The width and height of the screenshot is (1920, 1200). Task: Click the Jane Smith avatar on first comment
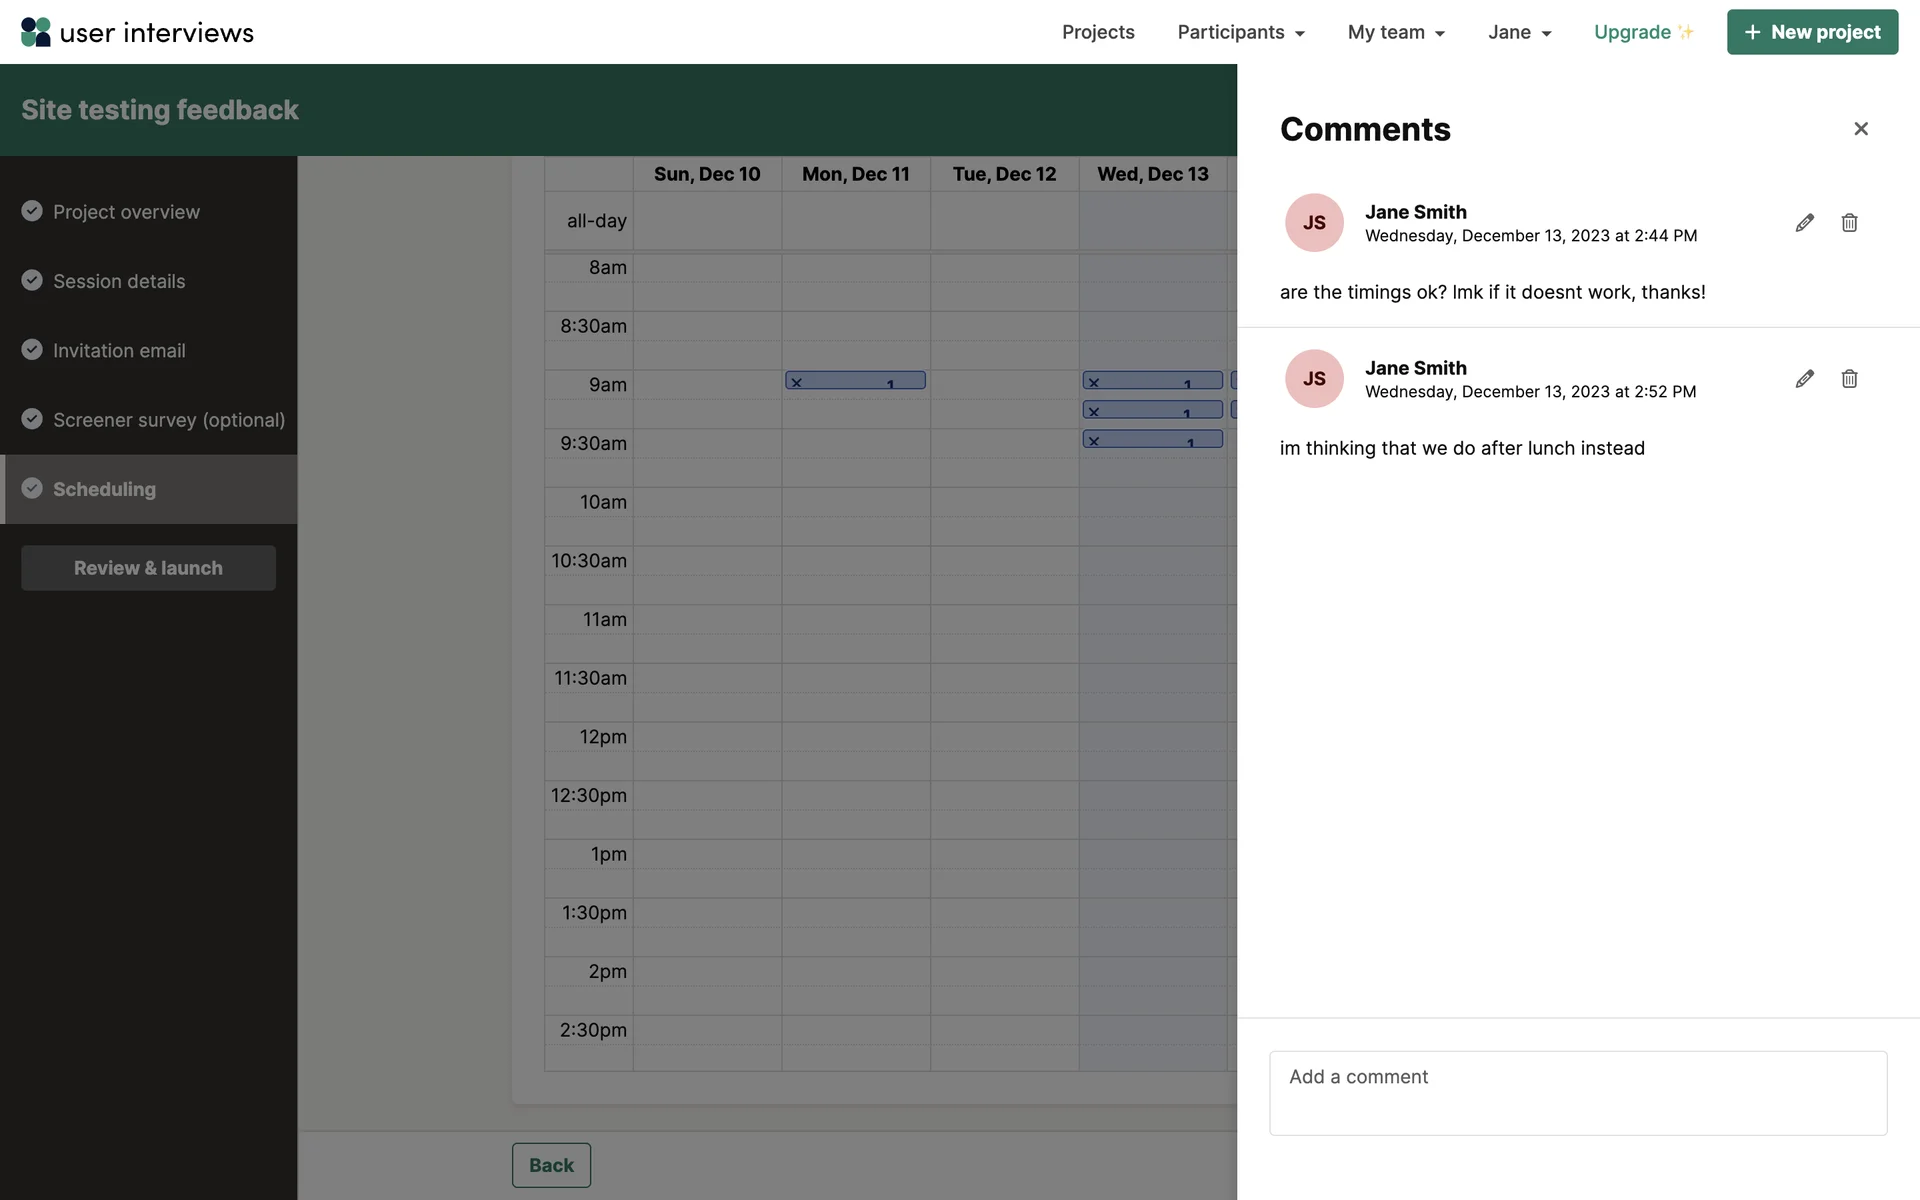[1313, 223]
